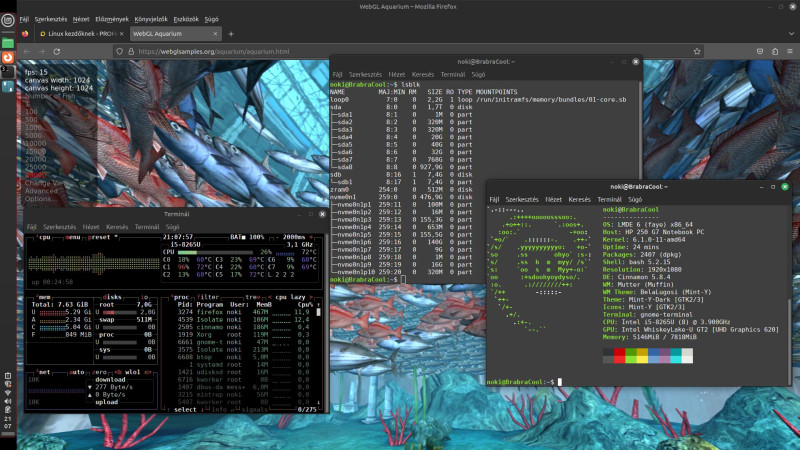Select the firefox process row in btop
Image resolution: width=800 pixels, height=450 pixels.
coord(243,312)
